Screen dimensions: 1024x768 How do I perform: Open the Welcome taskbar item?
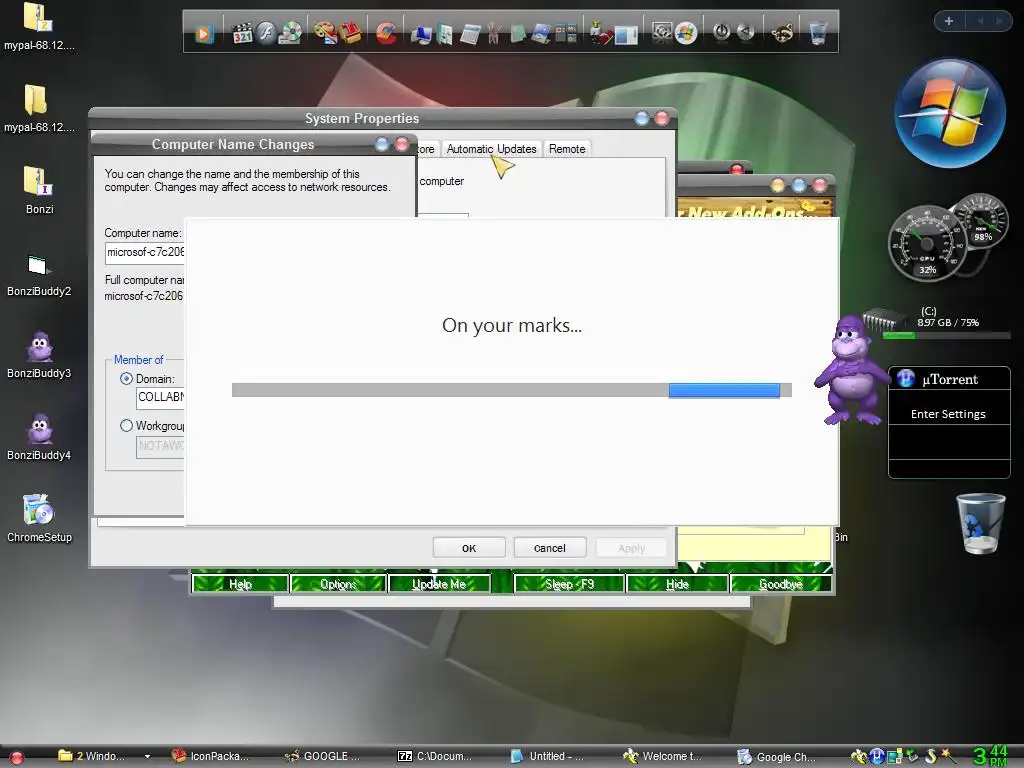tap(662, 756)
